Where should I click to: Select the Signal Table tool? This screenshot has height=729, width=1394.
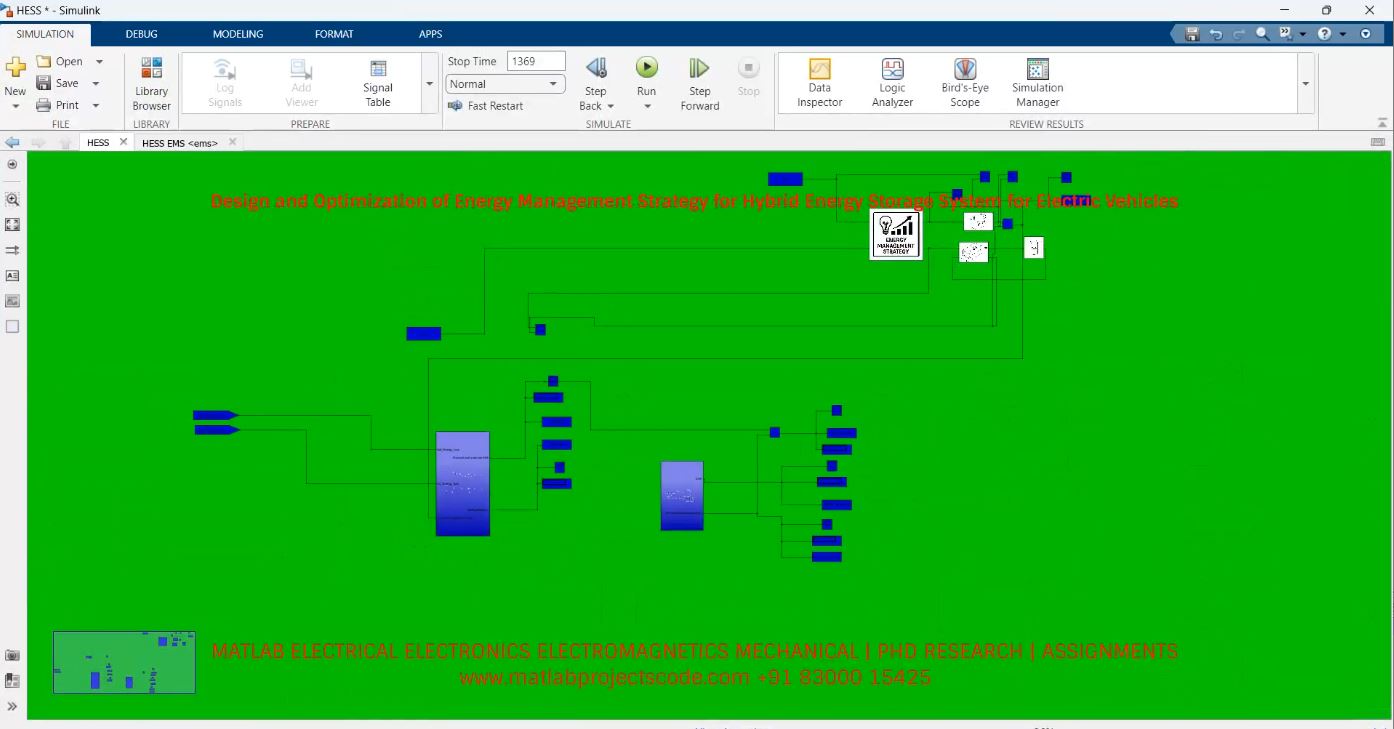point(377,83)
